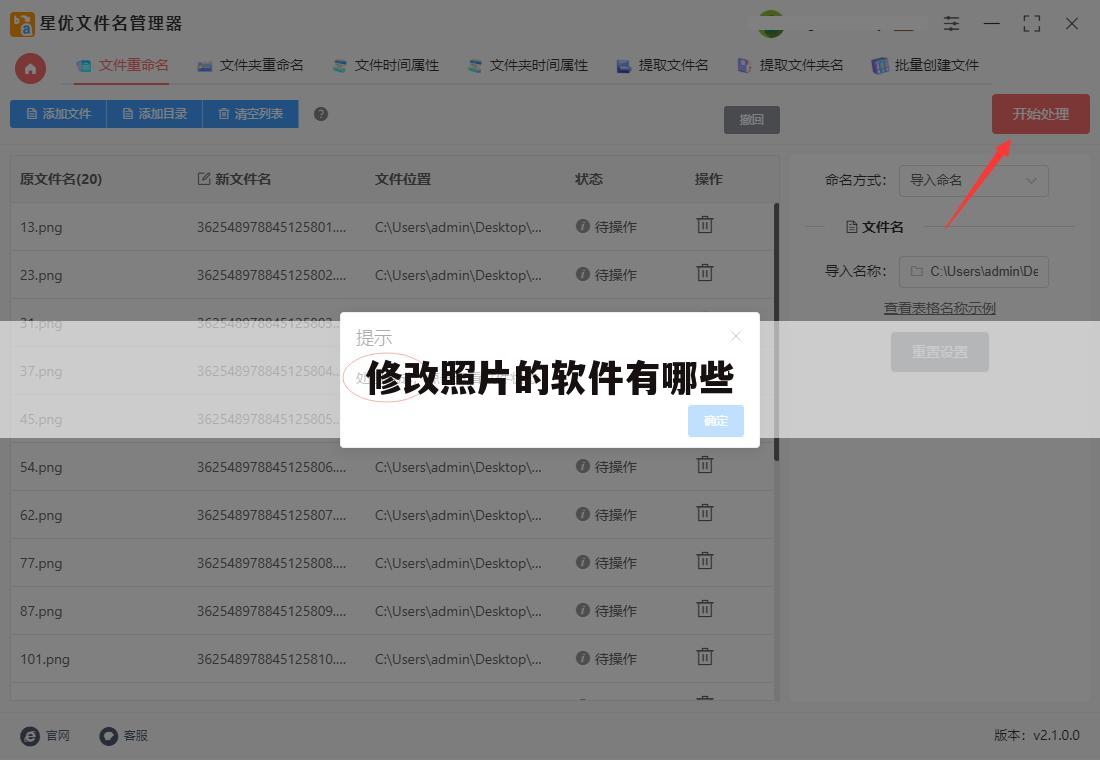Select file name 77.png
Screen dimensions: 1100x760
[x=41, y=564]
